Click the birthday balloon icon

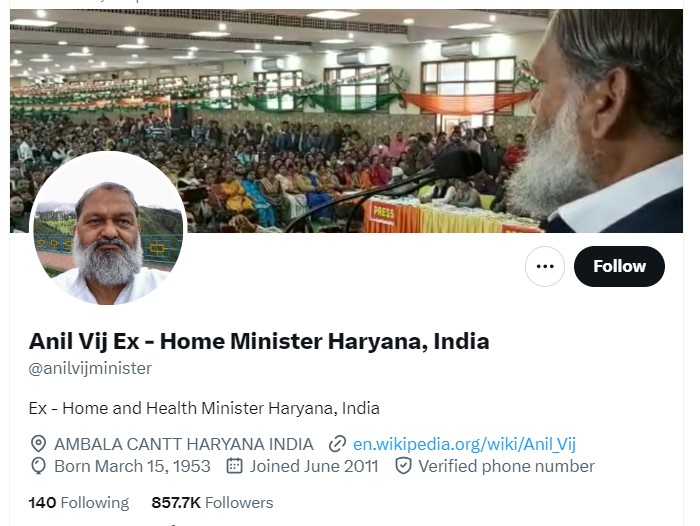(38, 466)
